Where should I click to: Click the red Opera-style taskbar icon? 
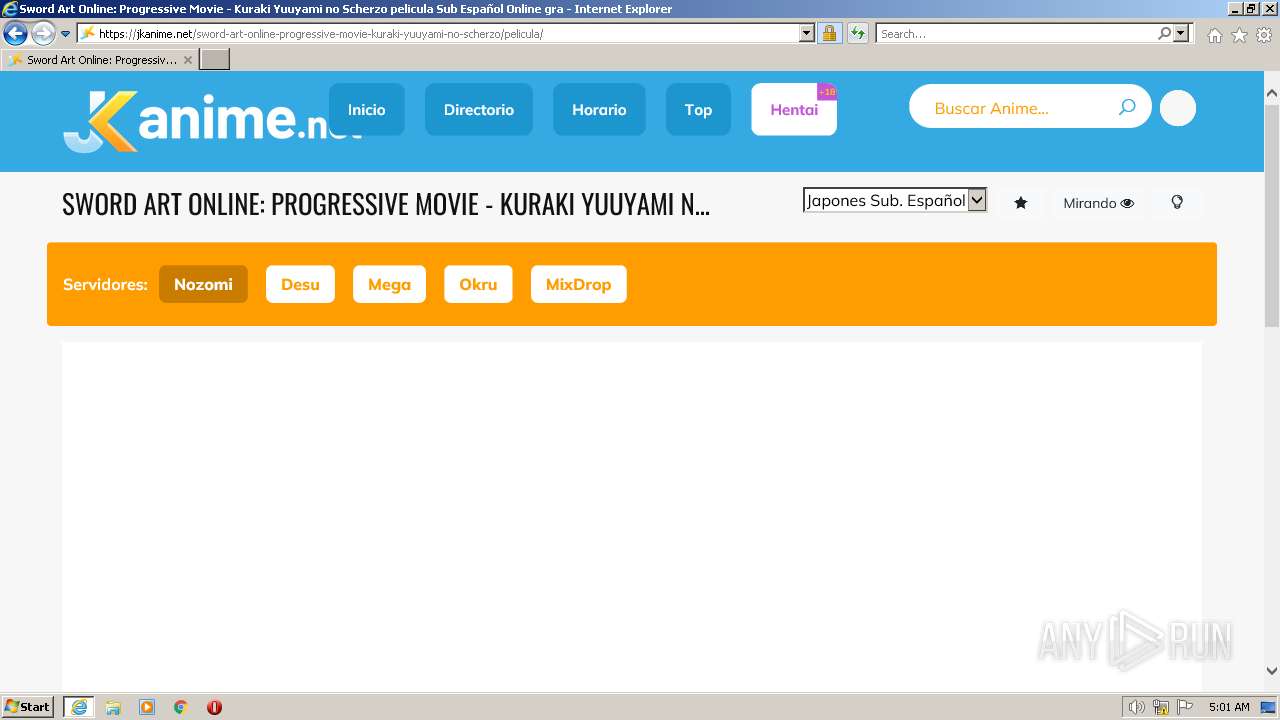coord(214,707)
